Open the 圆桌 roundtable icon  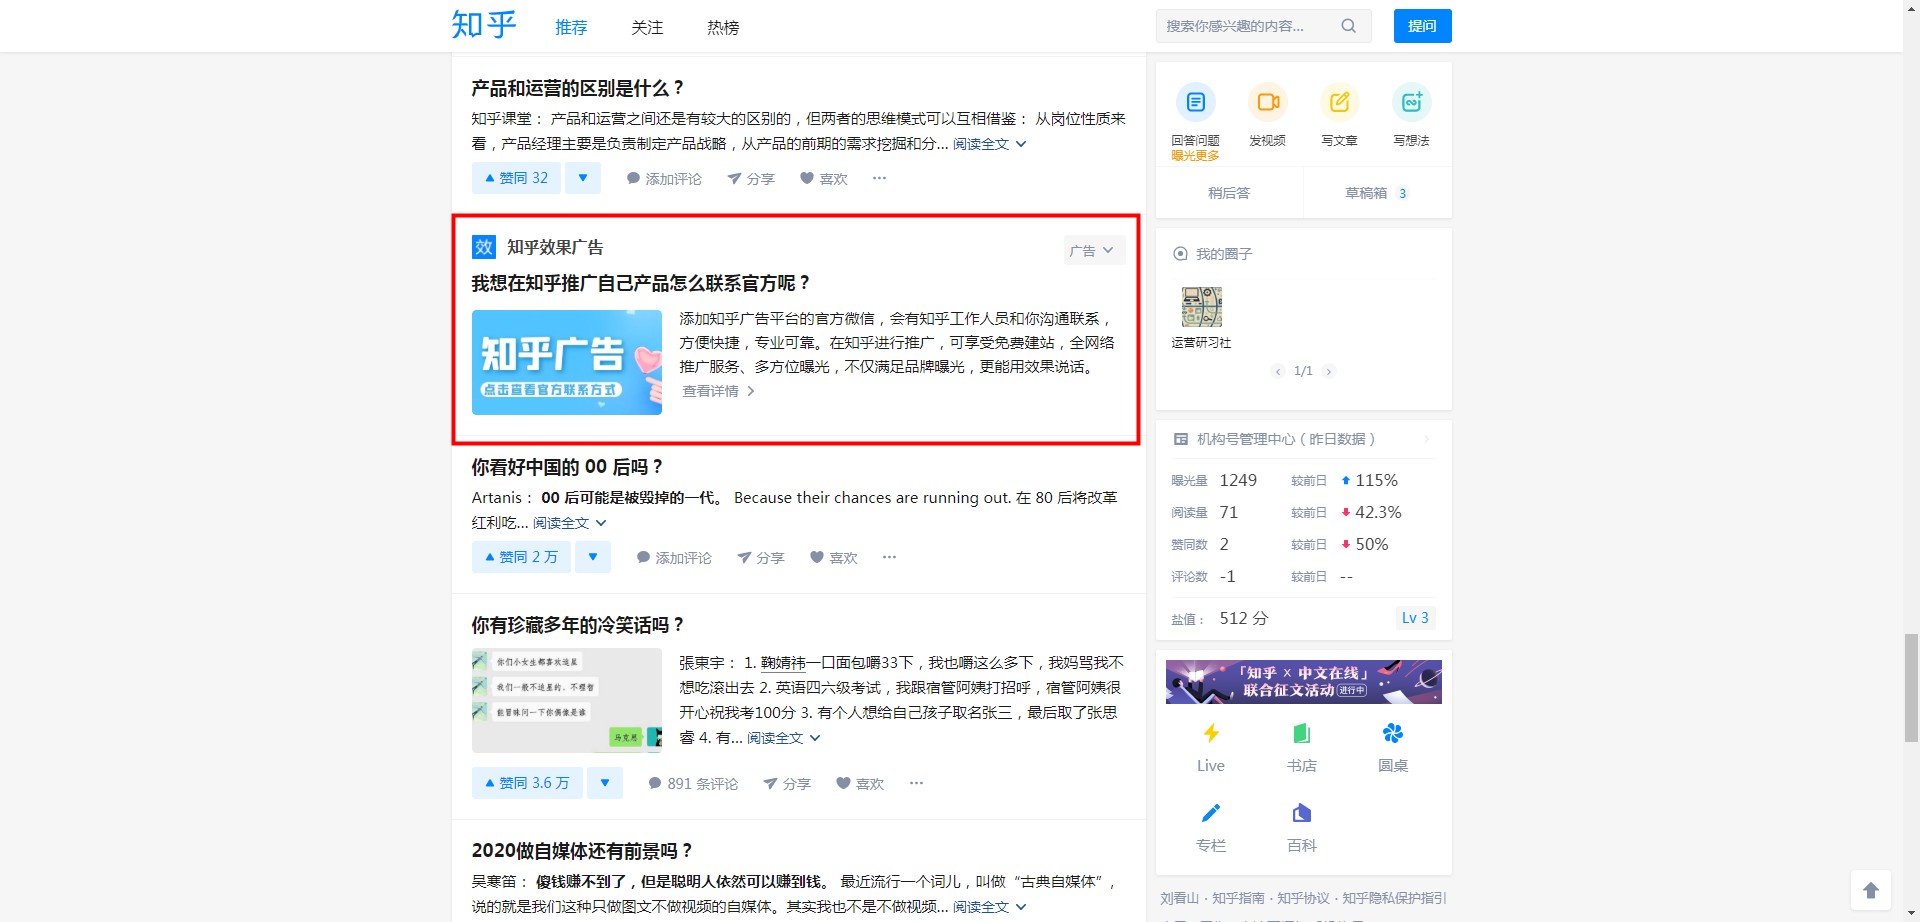pos(1393,734)
